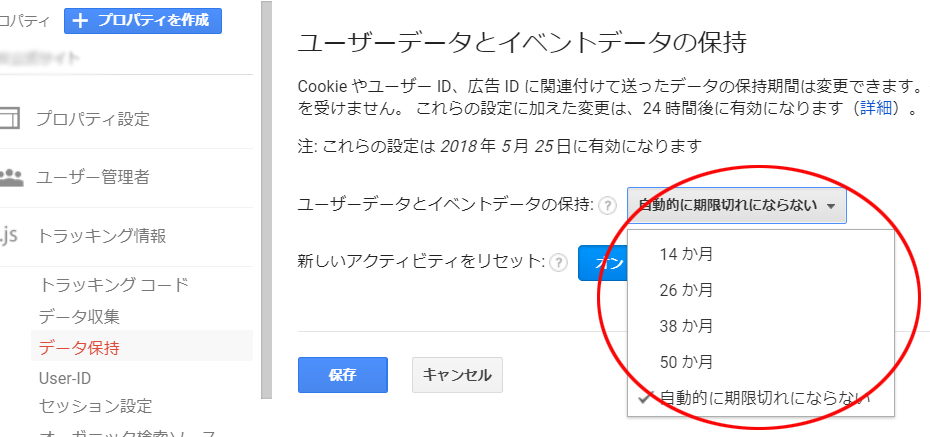Toggle the reset on new activity switch
The image size is (930, 437).
click(x=603, y=263)
